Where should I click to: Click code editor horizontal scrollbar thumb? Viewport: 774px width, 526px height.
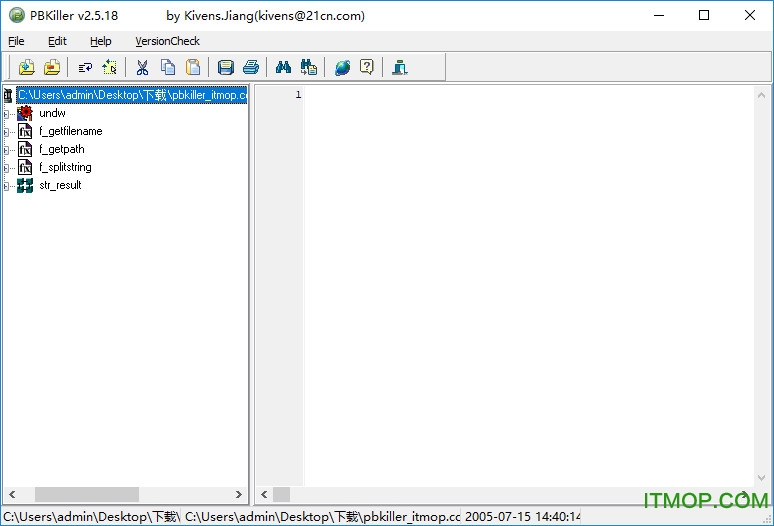click(x=282, y=494)
